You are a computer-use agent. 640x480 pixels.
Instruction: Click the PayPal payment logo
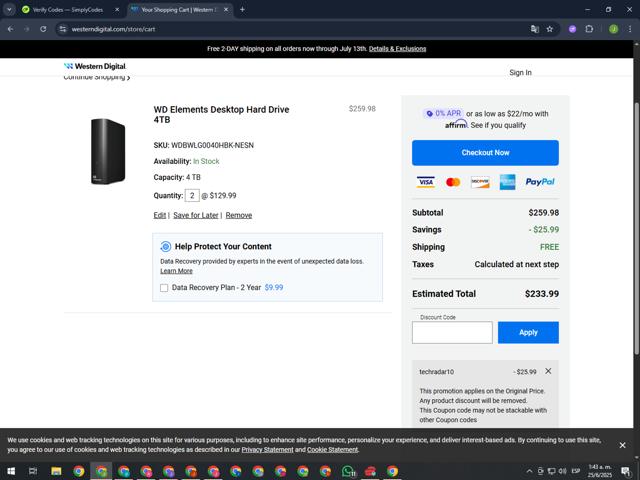(x=540, y=182)
